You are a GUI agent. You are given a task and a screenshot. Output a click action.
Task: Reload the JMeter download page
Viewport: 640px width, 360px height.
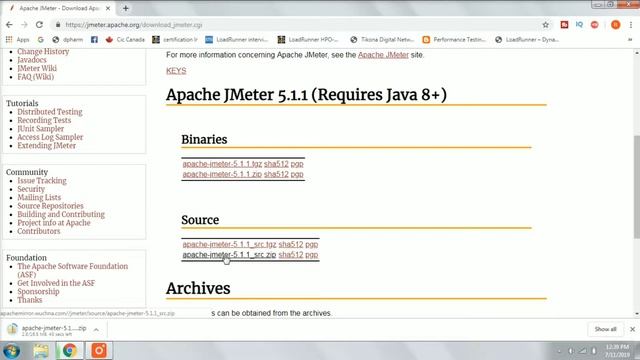click(39, 25)
